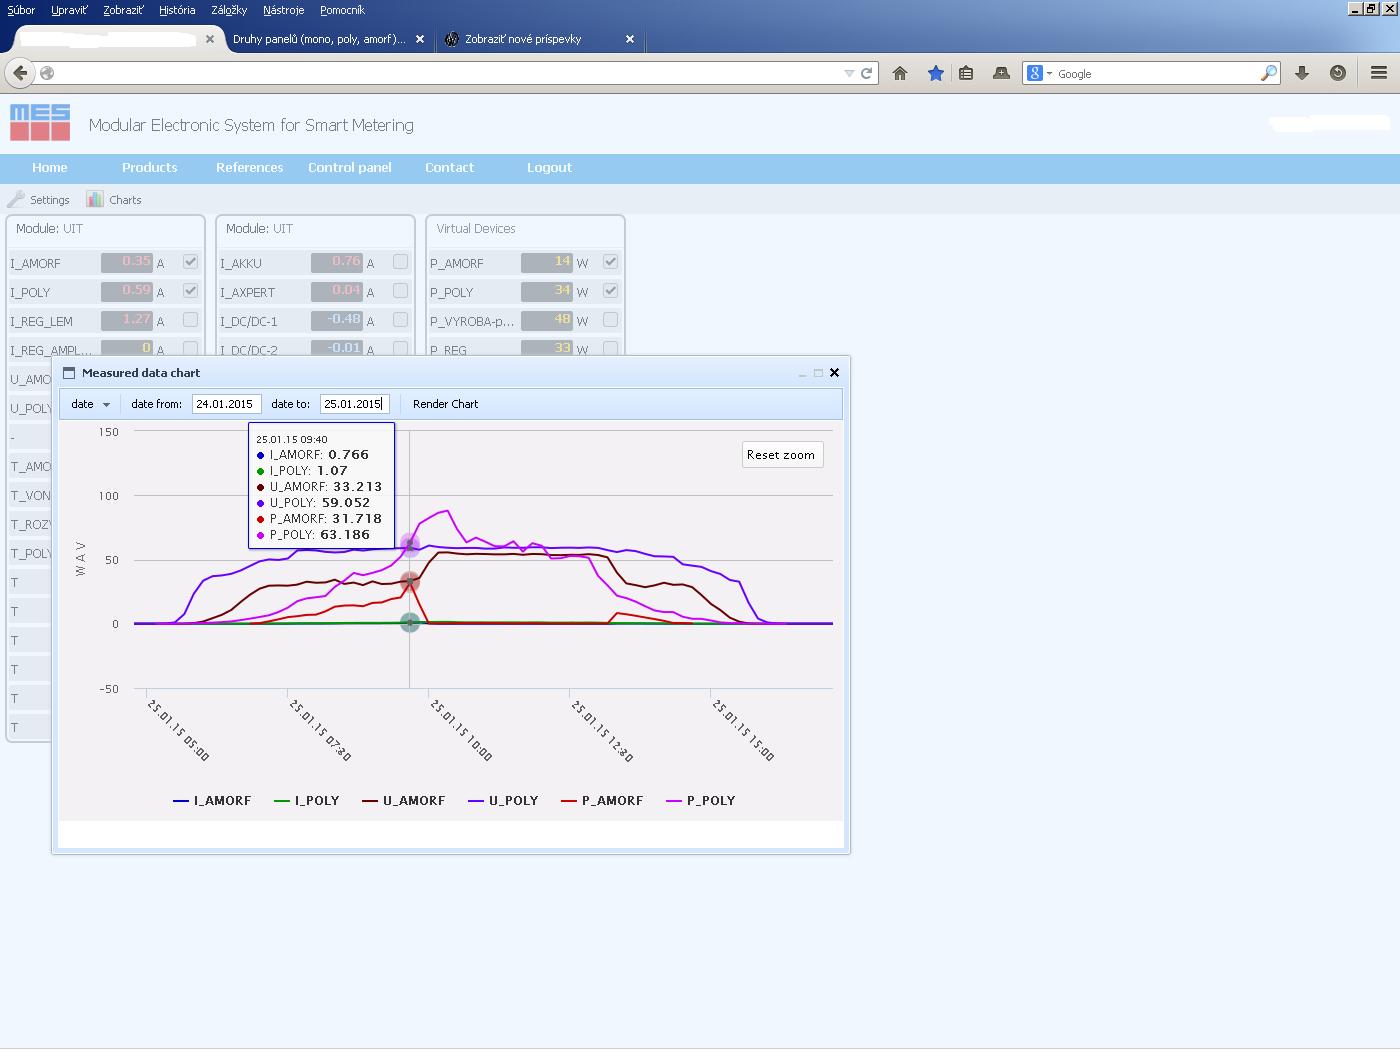Open the URL bar history dropdown arrow
The image size is (1400, 1050).
click(x=849, y=73)
